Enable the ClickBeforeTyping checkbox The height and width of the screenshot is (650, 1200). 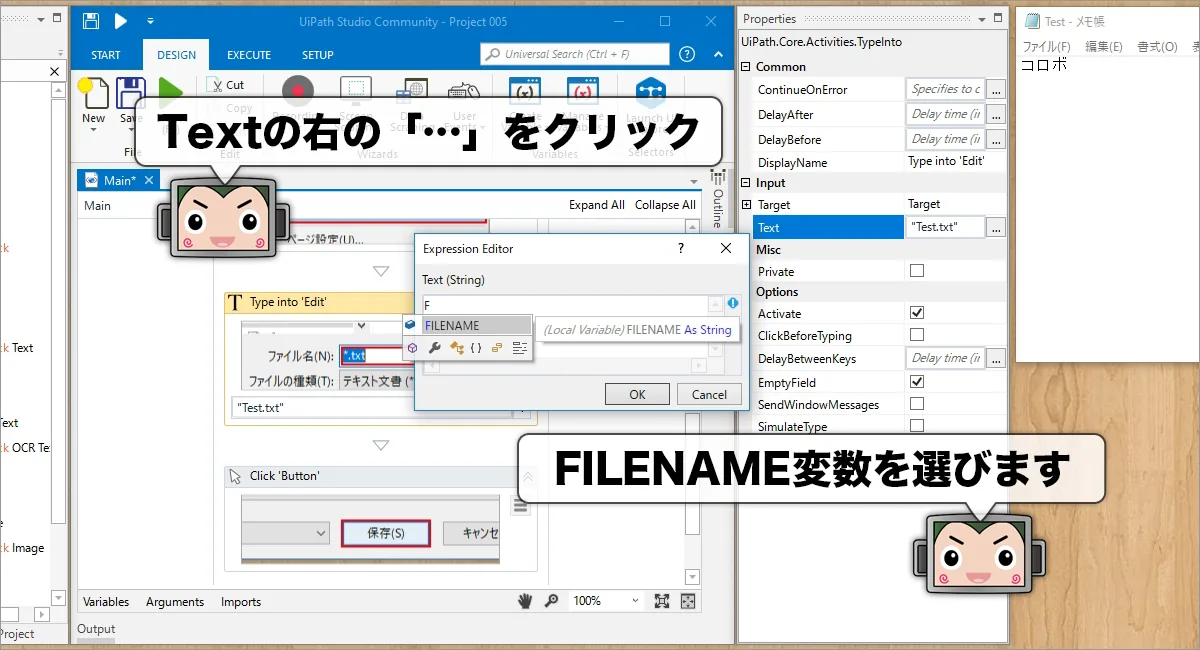pyautogui.click(x=917, y=335)
